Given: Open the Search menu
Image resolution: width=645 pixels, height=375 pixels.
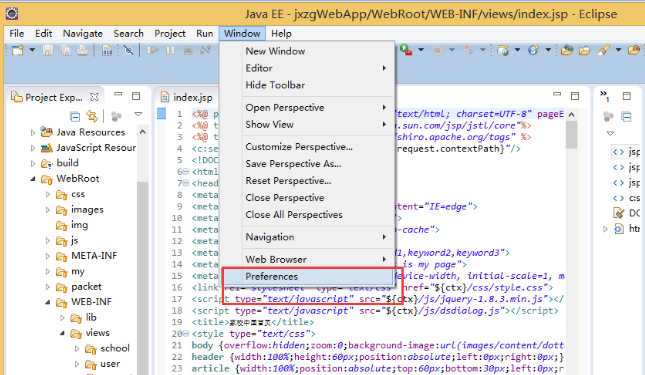Looking at the screenshot, I should 128,33.
